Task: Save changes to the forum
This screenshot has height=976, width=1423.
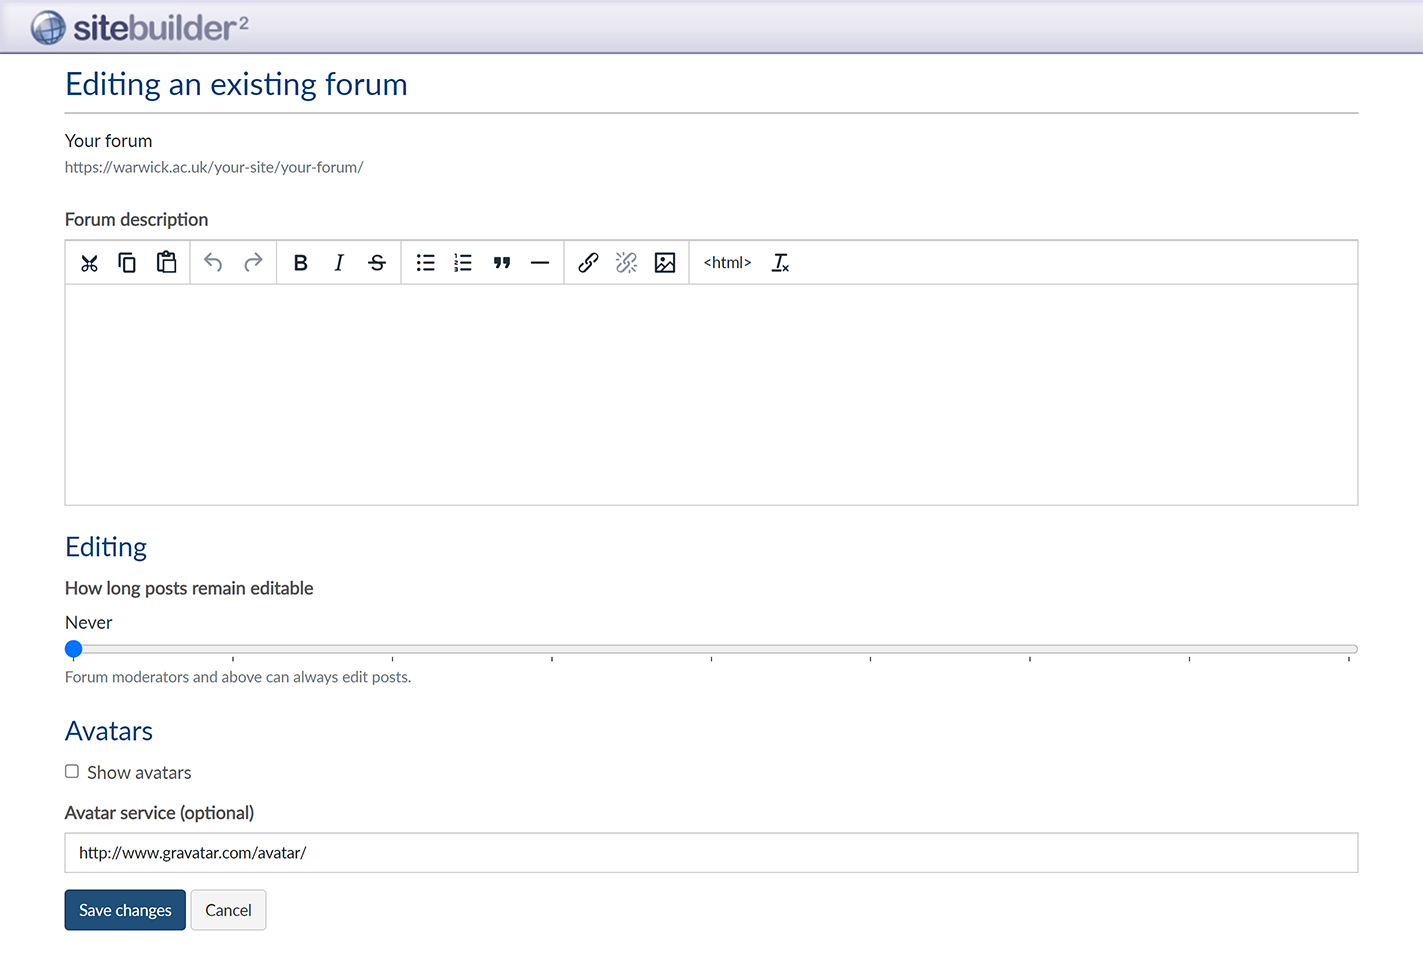Action: point(125,910)
